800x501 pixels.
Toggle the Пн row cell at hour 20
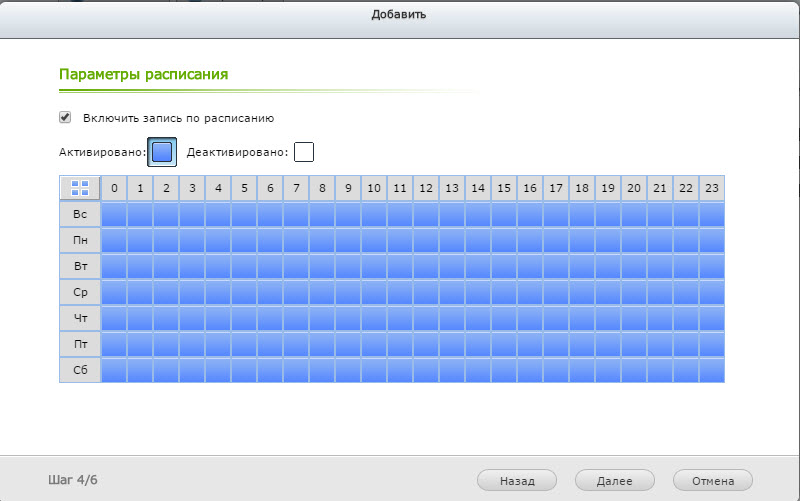click(634, 240)
